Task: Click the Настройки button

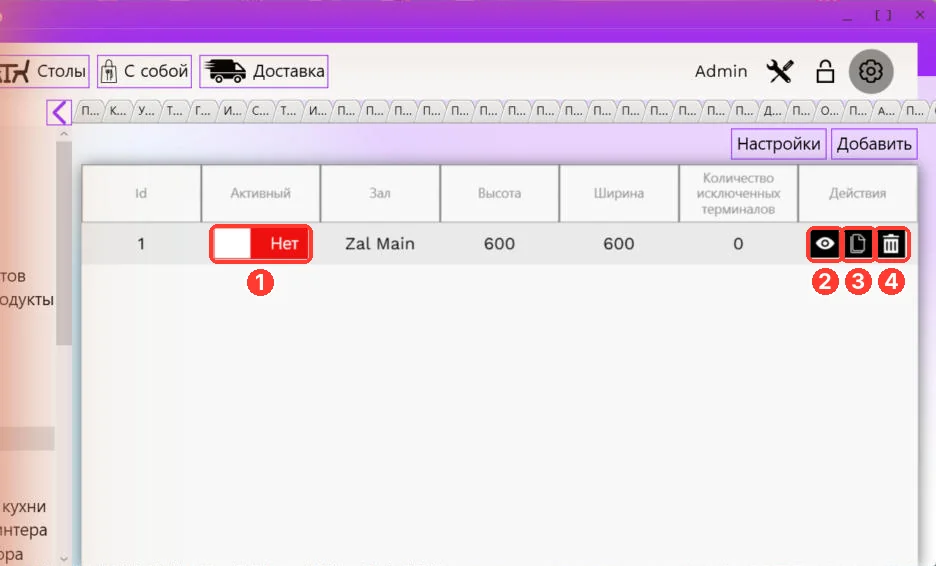Action: (x=778, y=144)
